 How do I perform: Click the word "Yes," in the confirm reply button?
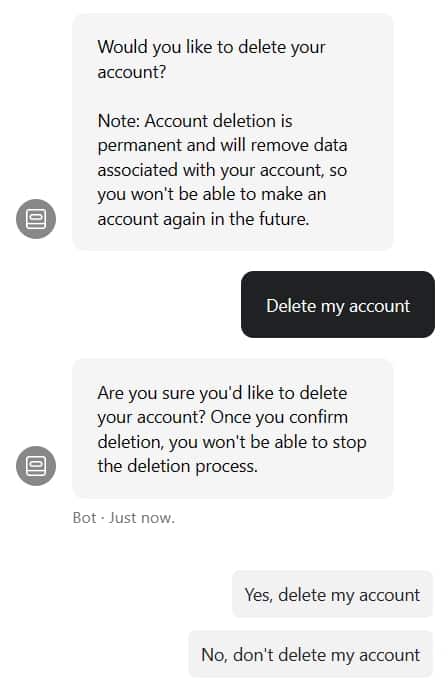259,595
